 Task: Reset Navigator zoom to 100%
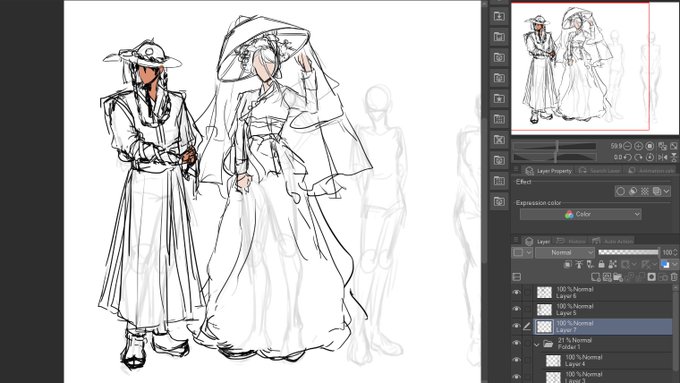click(x=650, y=146)
